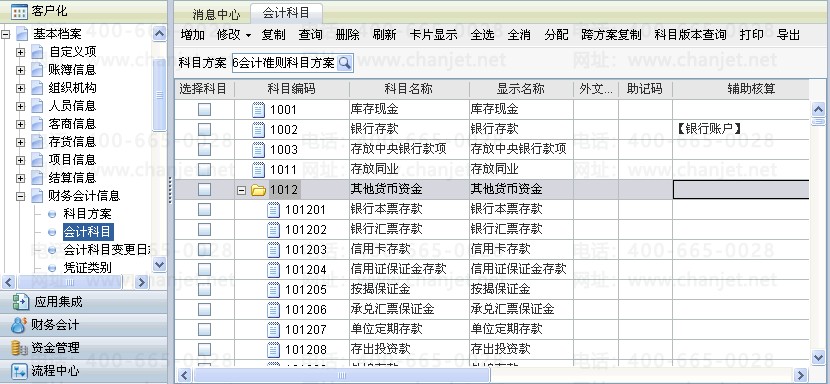The width and height of the screenshot is (830, 384).
Task: Click the 财务会计 person icon
Action: click(19, 325)
